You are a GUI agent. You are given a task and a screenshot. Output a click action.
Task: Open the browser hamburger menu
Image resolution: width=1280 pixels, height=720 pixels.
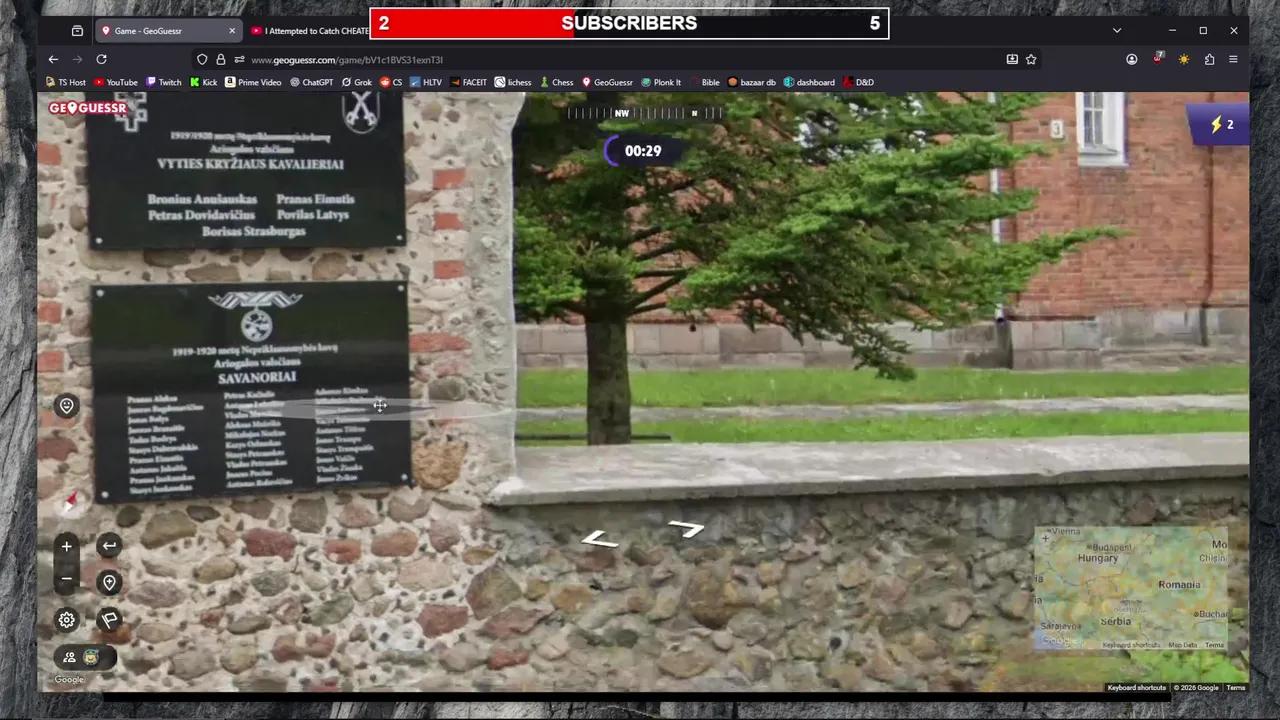pos(1233,59)
